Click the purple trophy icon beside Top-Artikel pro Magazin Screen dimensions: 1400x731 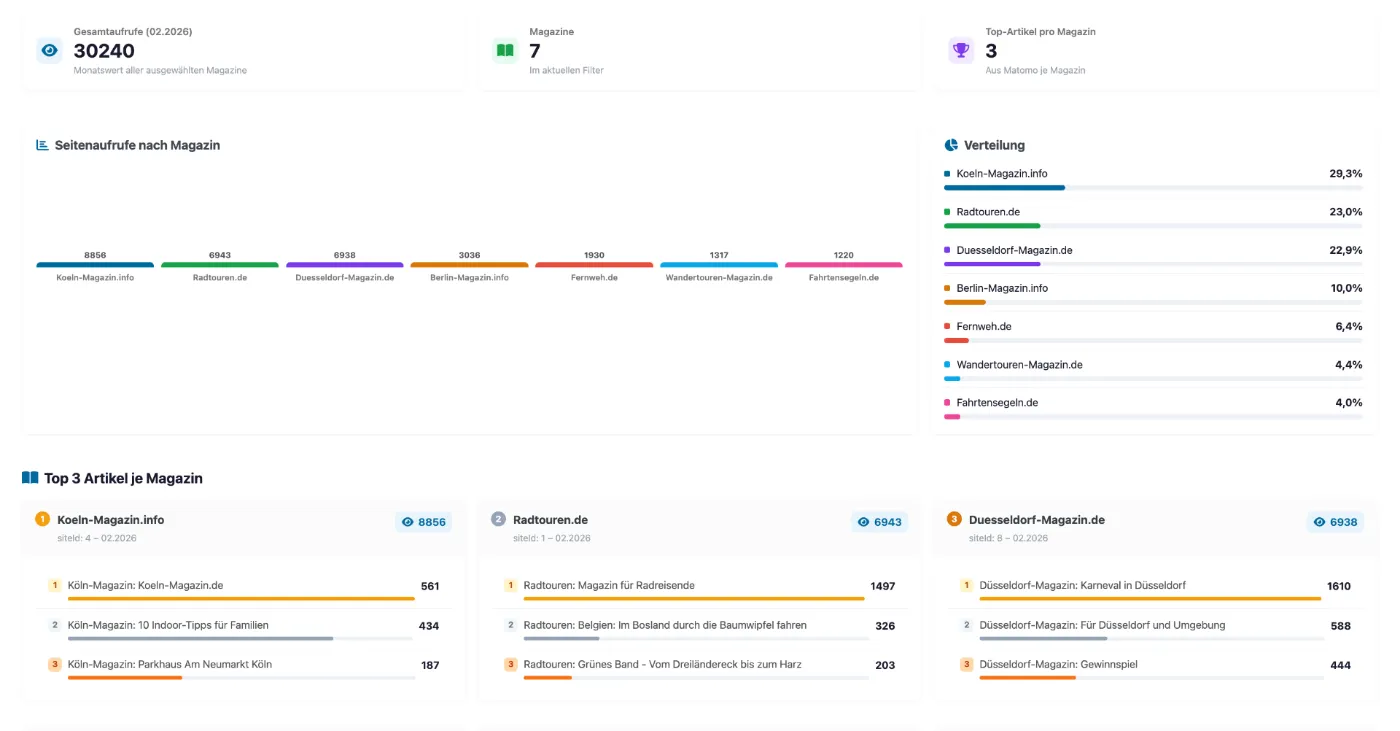961,50
